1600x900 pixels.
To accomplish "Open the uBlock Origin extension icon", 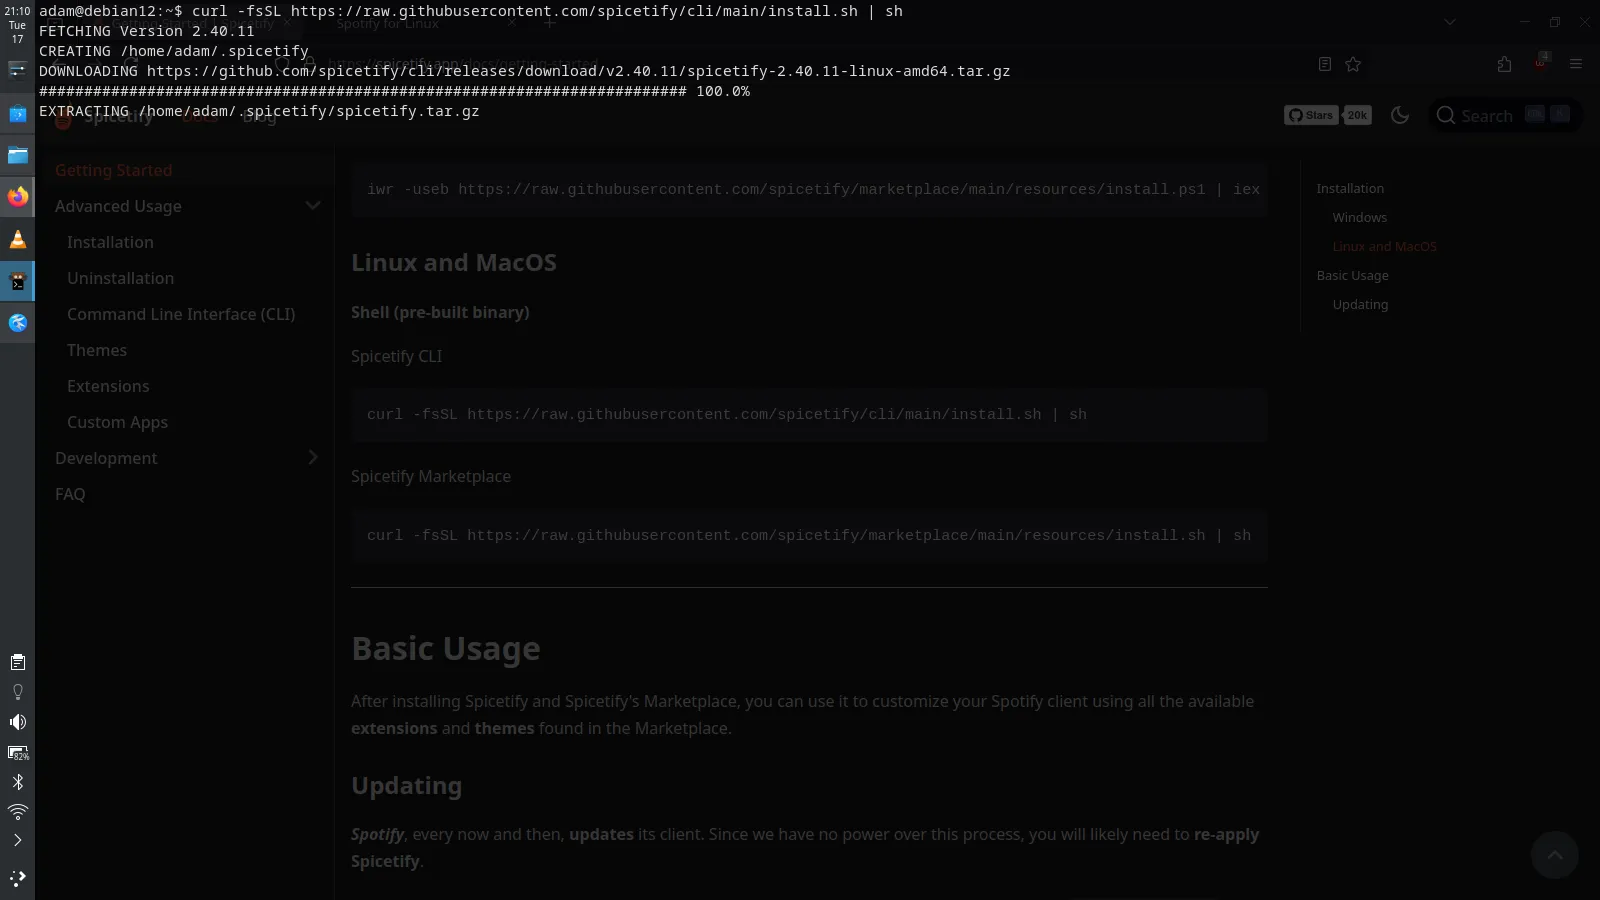I will pyautogui.click(x=1540, y=64).
